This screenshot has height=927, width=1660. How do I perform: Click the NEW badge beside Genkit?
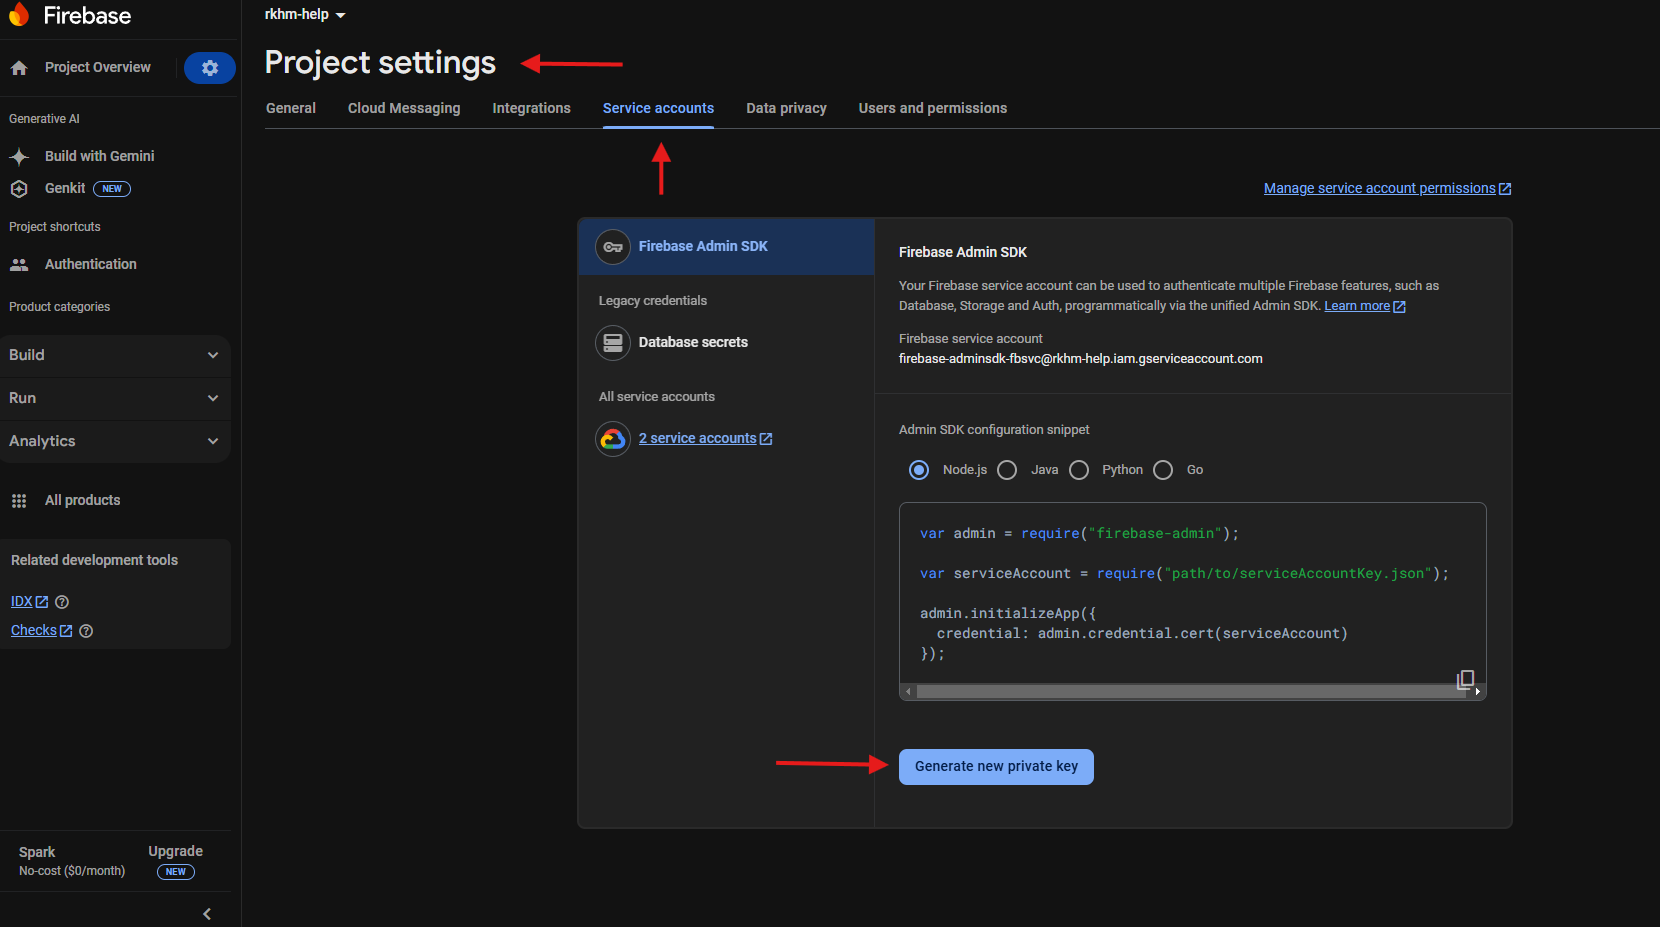tap(112, 189)
